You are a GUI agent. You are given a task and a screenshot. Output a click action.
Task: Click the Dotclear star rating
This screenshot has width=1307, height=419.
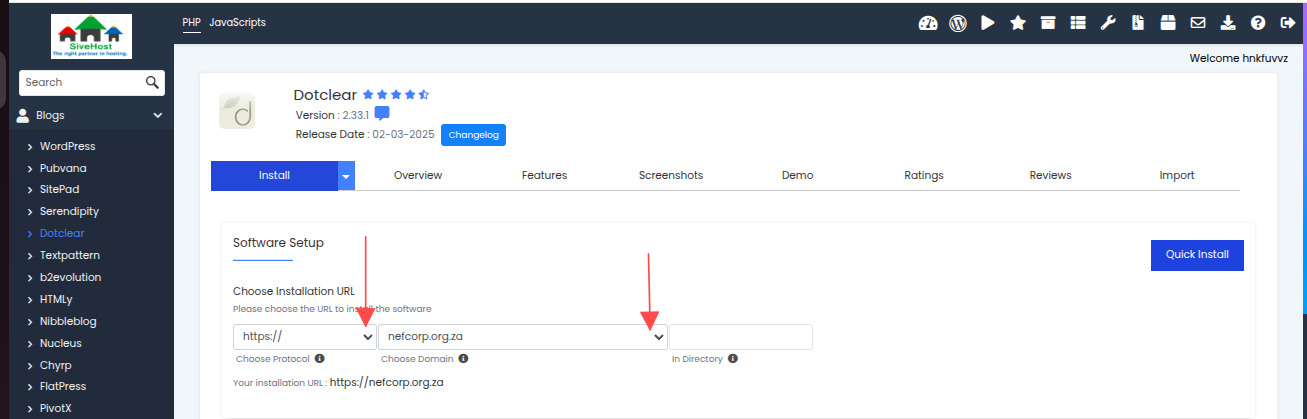click(x=396, y=95)
